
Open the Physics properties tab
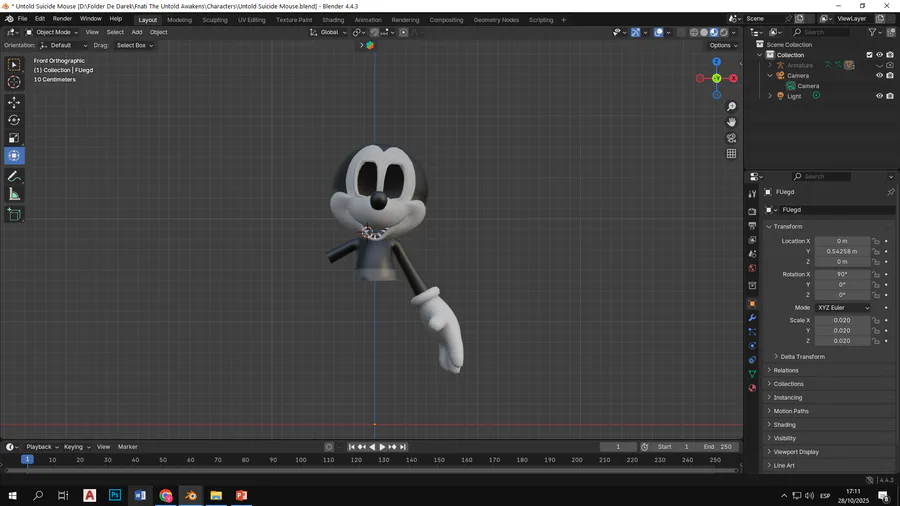752,346
